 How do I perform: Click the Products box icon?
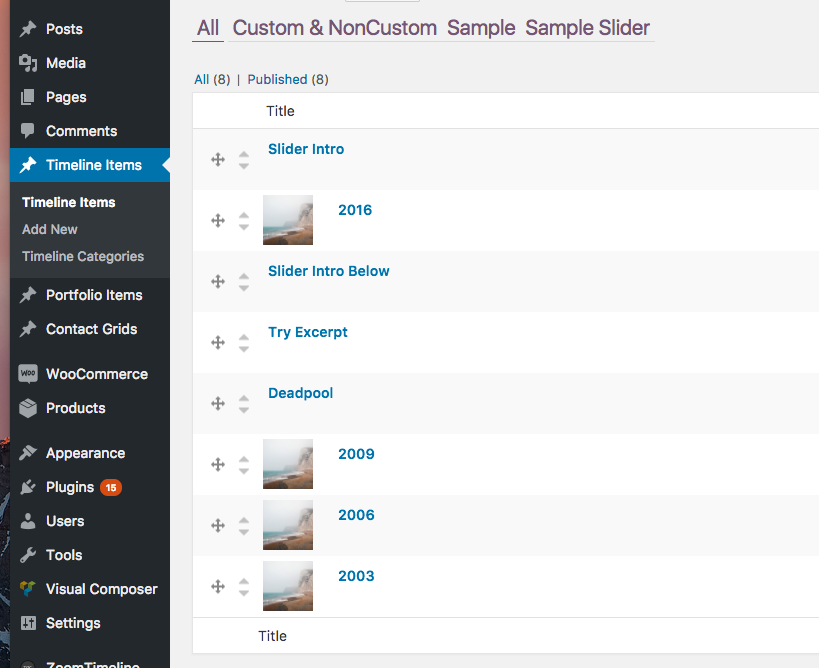click(x=28, y=408)
